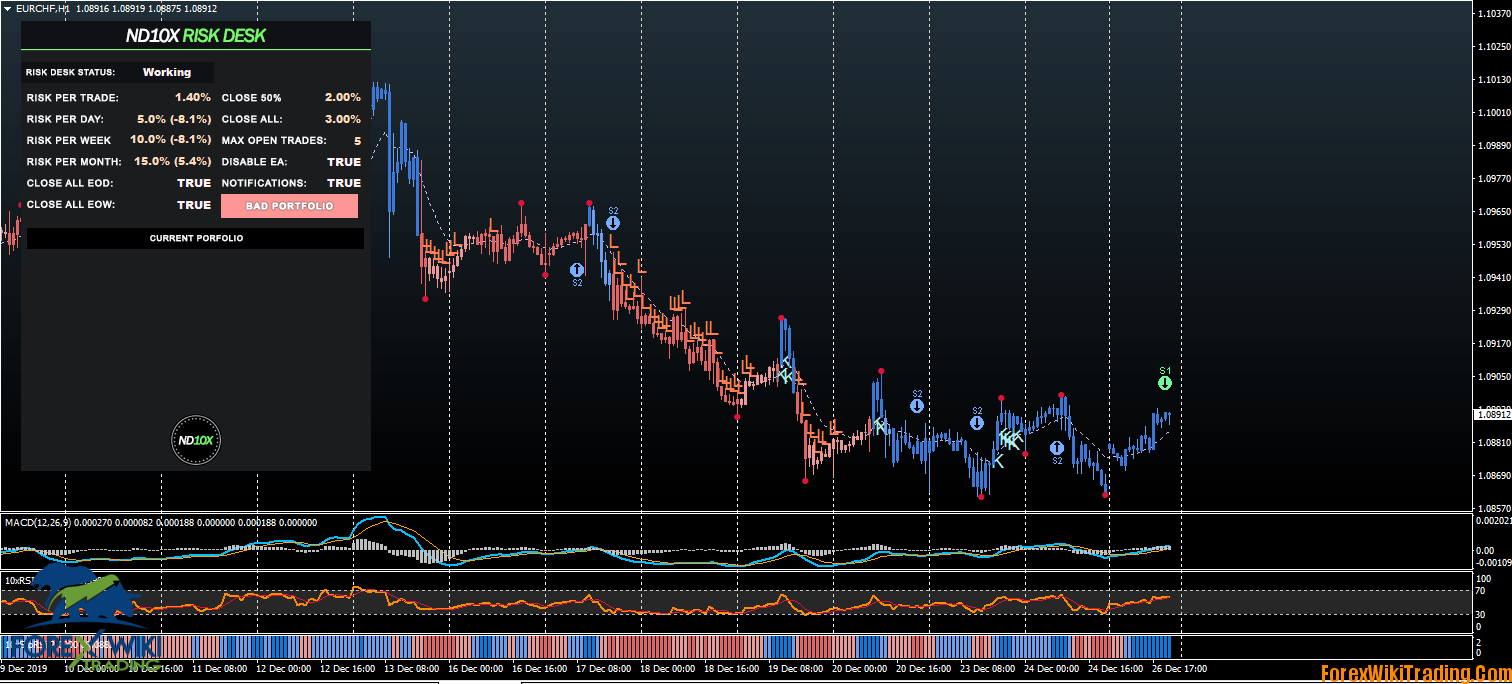Click the '20 Dec 00:00' time axis label
1512x684 pixels.
tap(859, 668)
